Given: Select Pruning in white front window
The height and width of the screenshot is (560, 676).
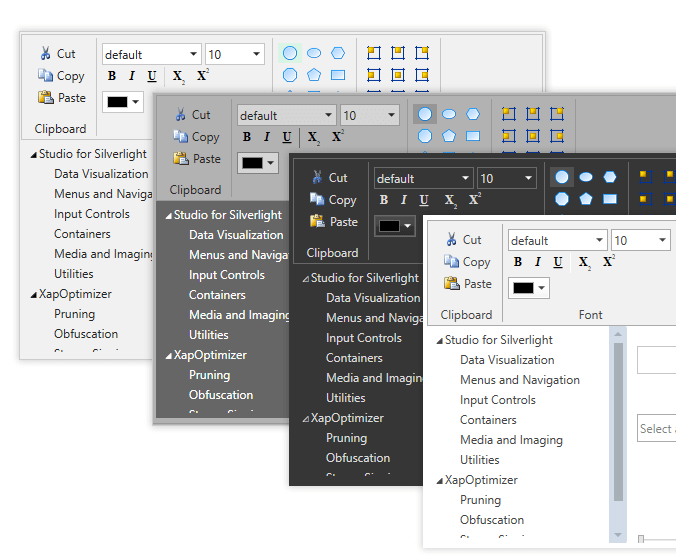Looking at the screenshot, I should click(x=480, y=500).
